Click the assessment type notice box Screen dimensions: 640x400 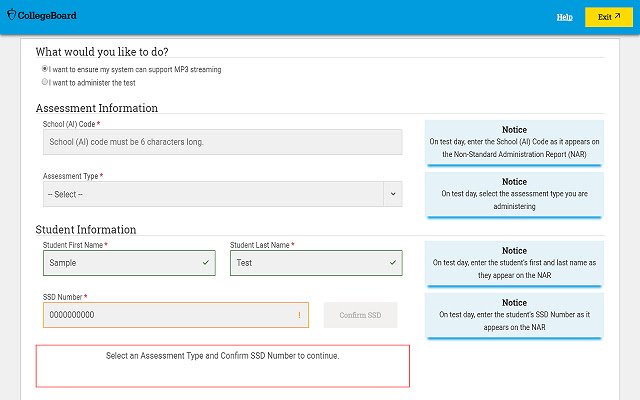[514, 194]
